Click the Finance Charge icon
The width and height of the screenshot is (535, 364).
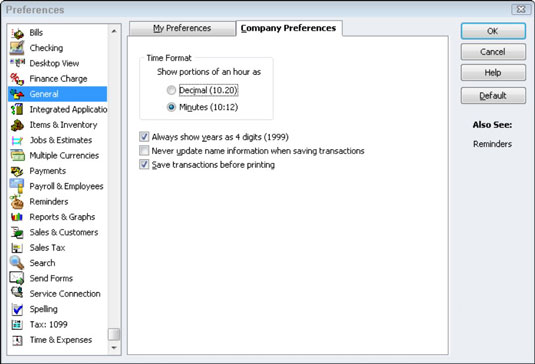(x=17, y=79)
